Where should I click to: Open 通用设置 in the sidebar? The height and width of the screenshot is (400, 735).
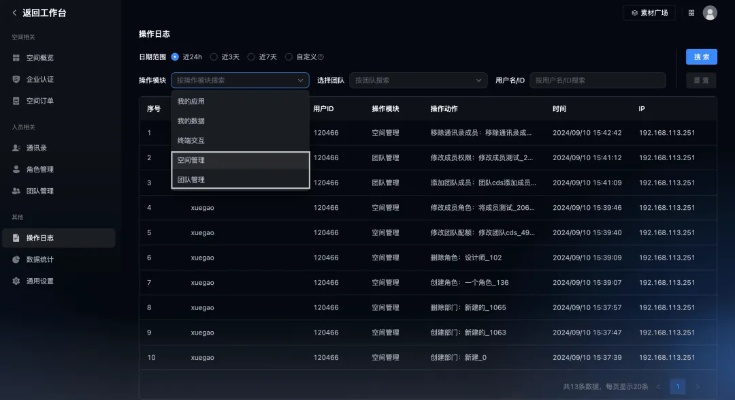pos(40,281)
